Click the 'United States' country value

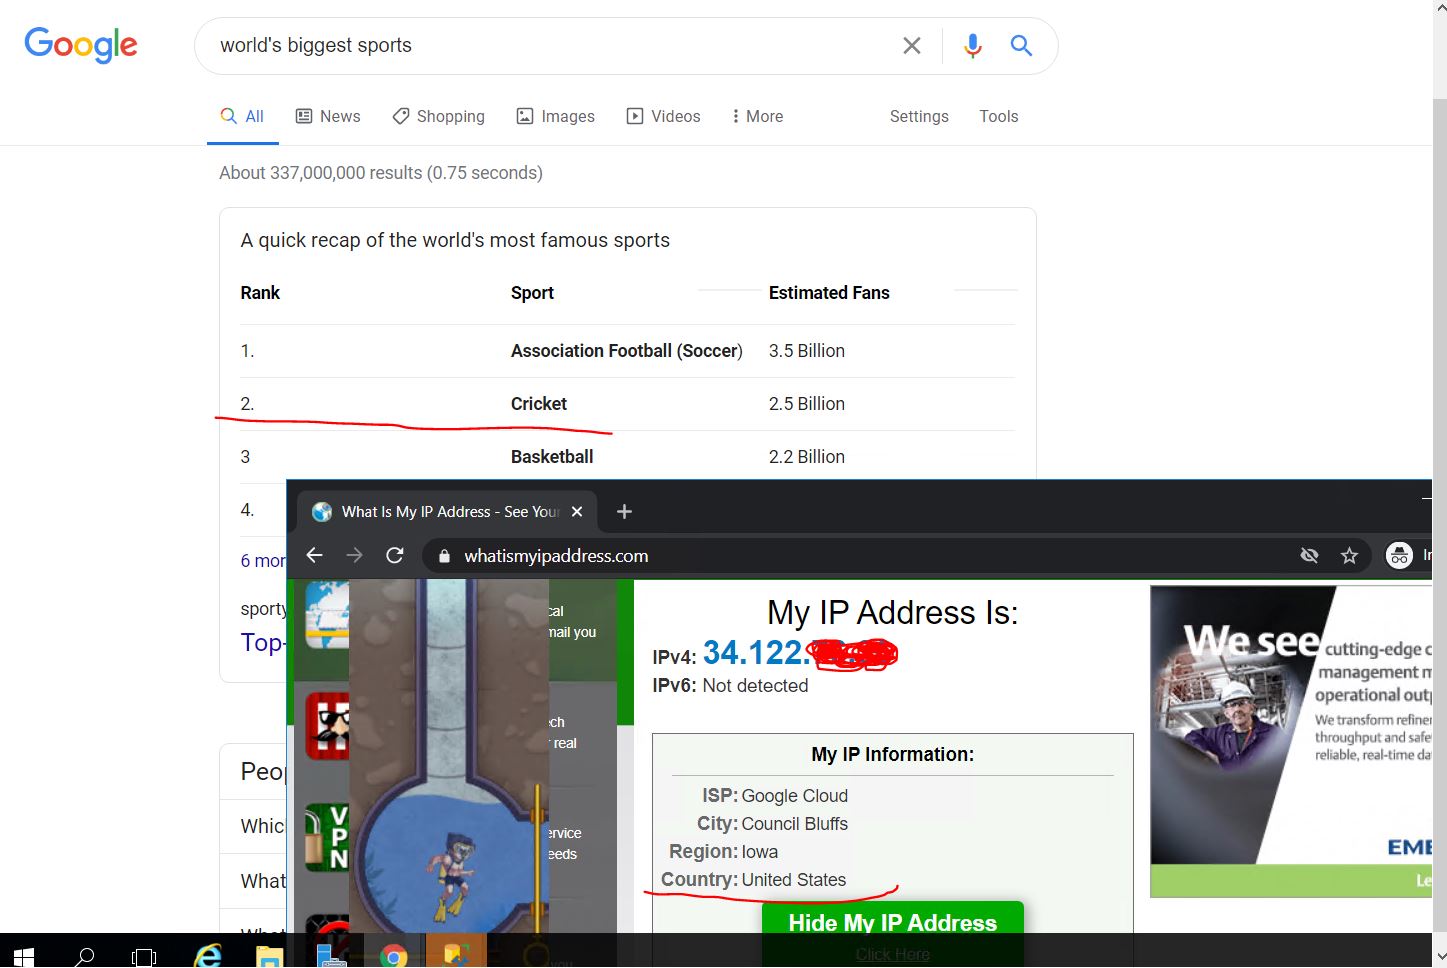coord(794,880)
